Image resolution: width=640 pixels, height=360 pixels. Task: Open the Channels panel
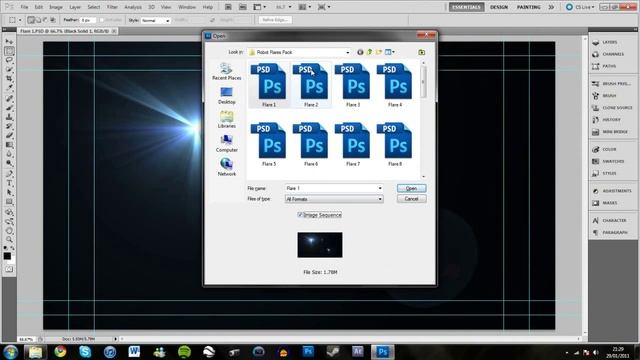click(x=613, y=54)
